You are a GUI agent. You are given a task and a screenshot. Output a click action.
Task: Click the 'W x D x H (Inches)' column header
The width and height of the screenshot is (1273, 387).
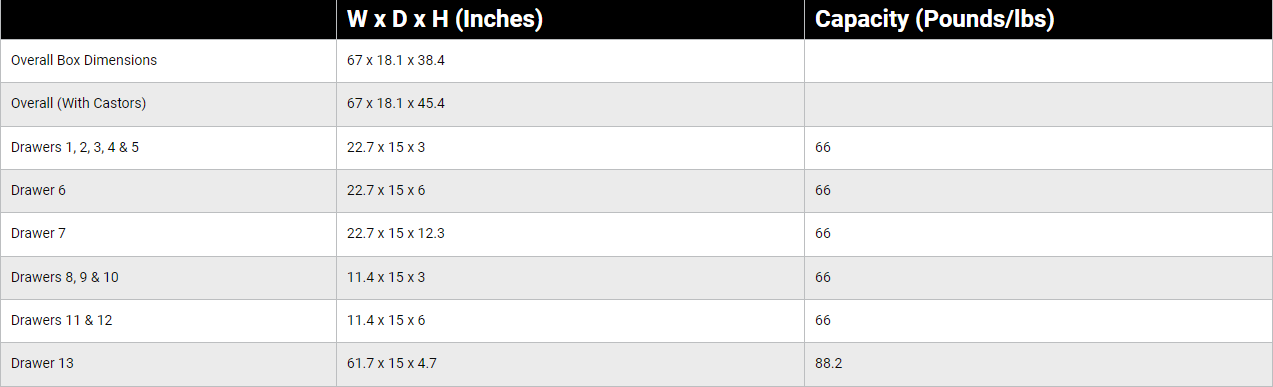pos(445,20)
